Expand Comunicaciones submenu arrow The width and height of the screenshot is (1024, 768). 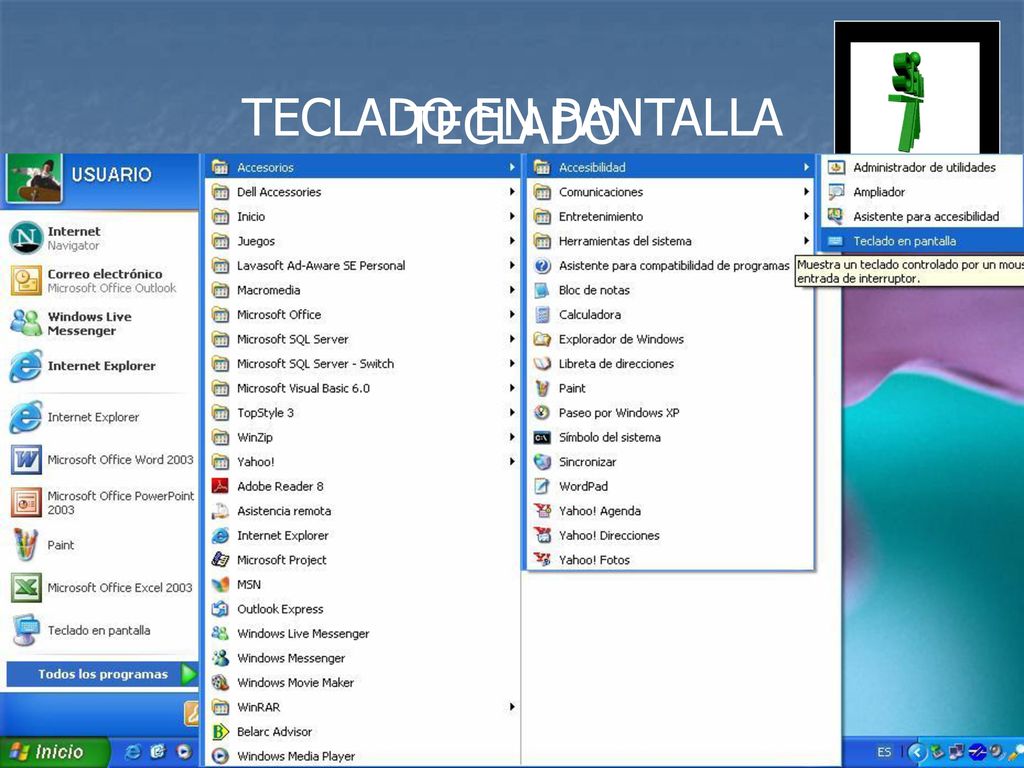(x=807, y=192)
